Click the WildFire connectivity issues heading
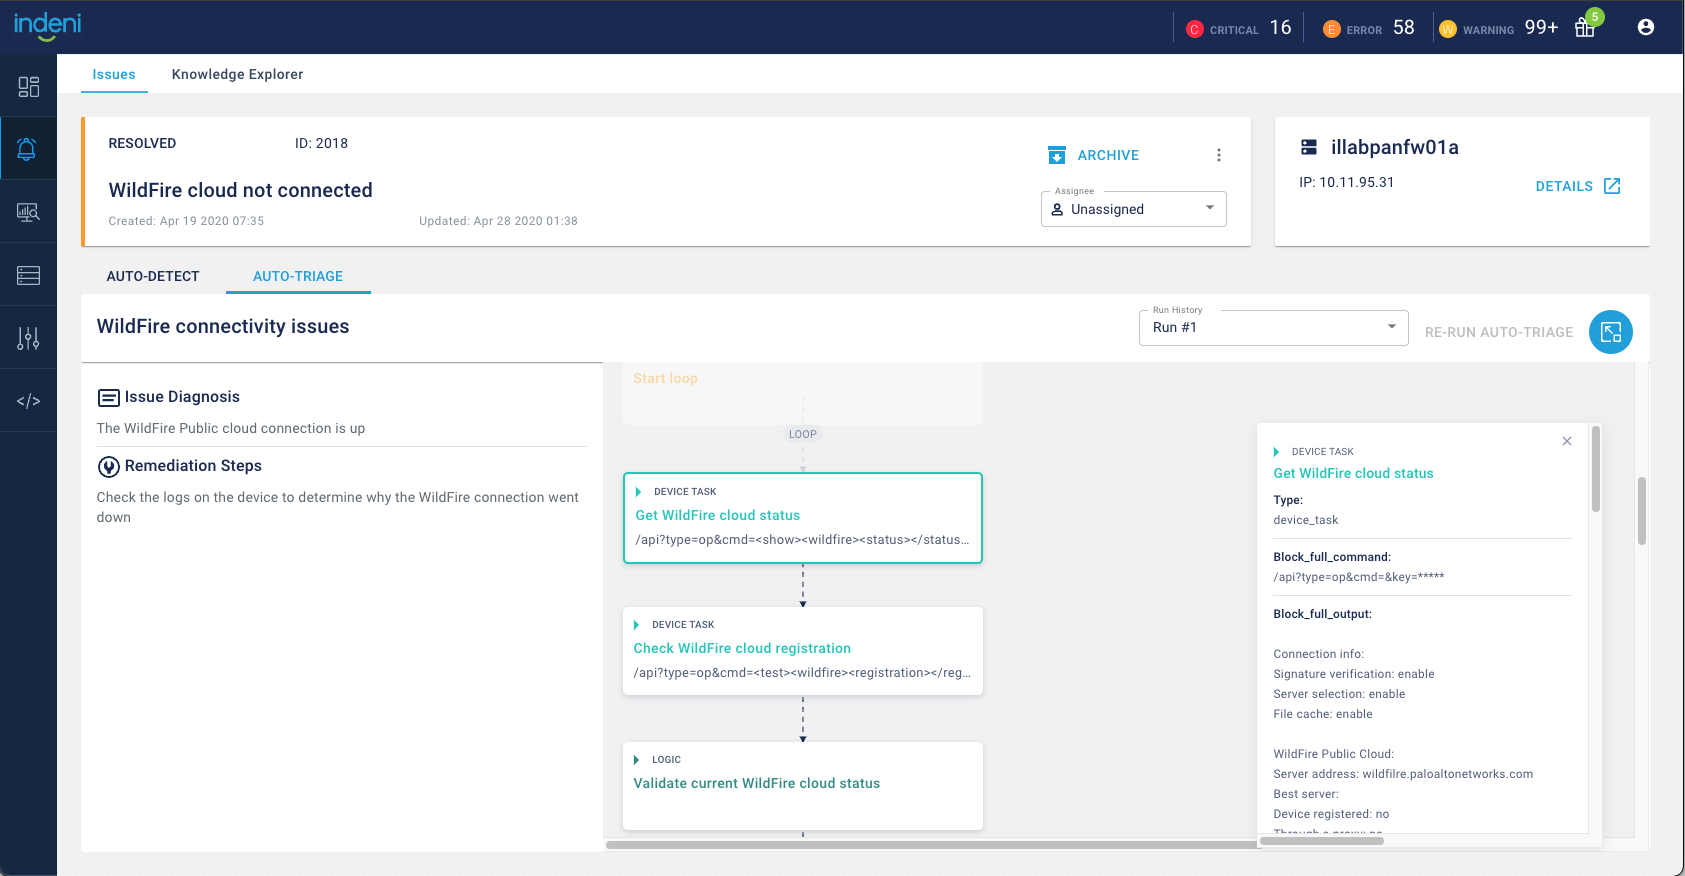Image resolution: width=1685 pixels, height=876 pixels. [223, 326]
